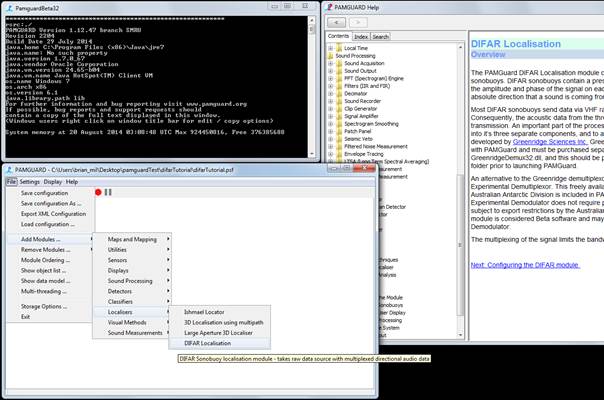604x400 pixels.
Task: Expand the Signal Amplifier tree node
Action: point(331,116)
